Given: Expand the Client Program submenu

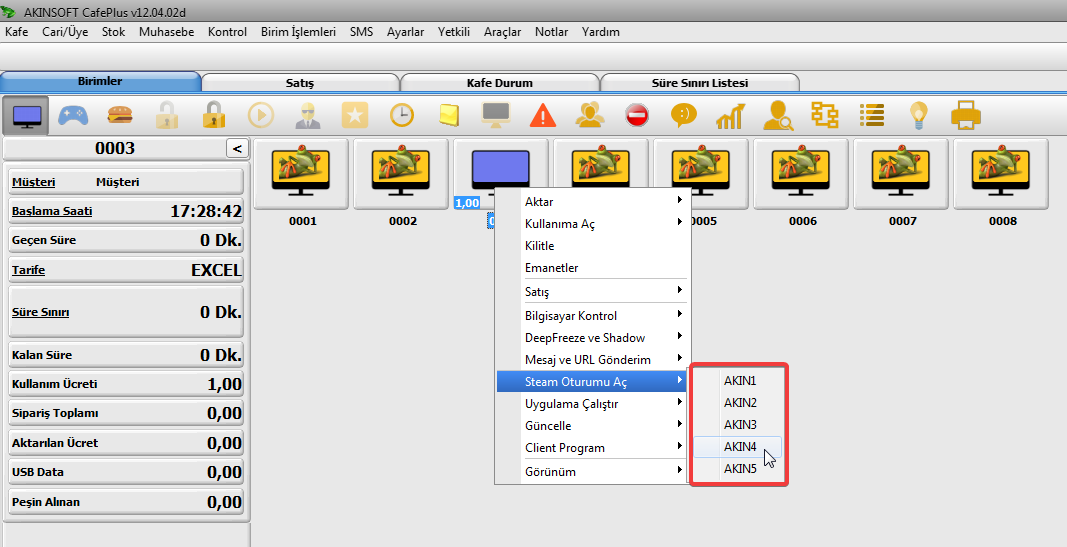Looking at the screenshot, I should [593, 448].
